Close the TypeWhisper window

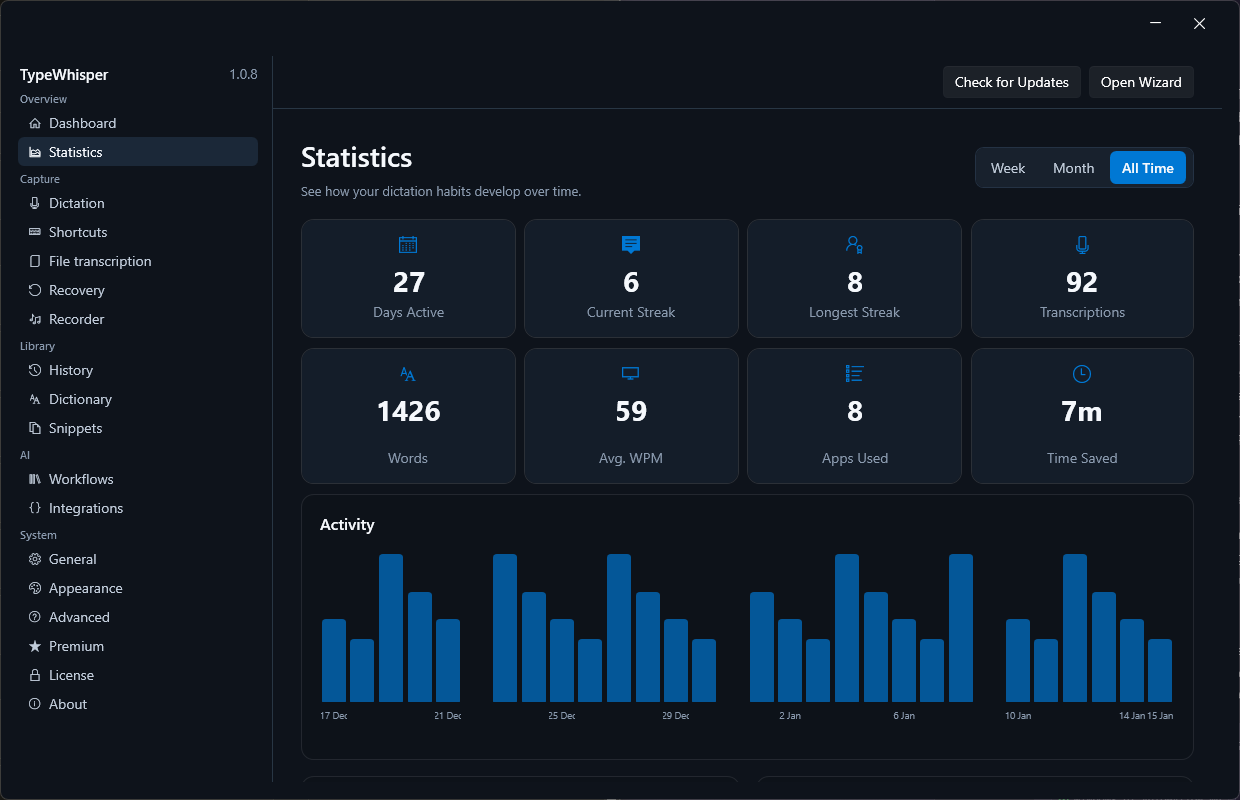1199,23
